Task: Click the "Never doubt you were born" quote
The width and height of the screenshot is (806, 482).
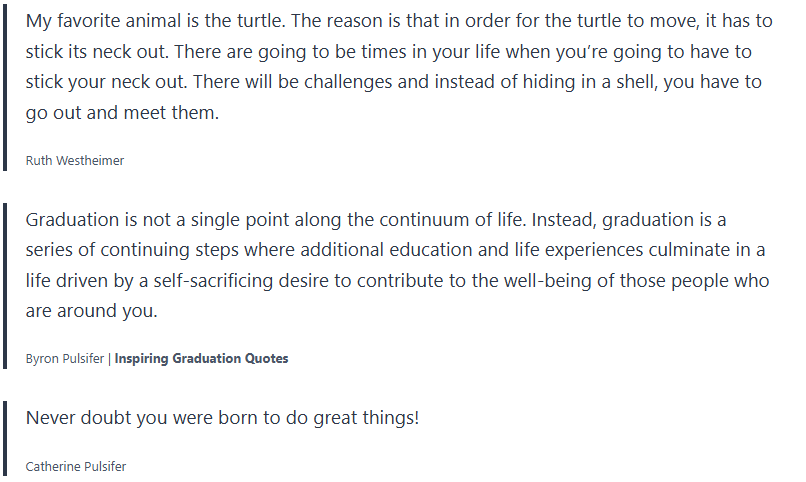Action: point(222,417)
